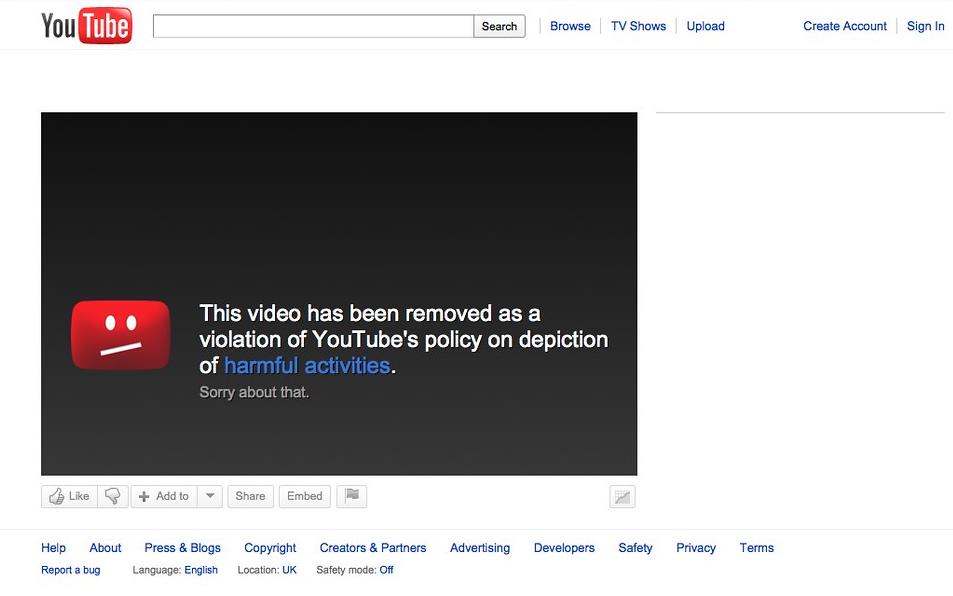Open the Copyright footer link
This screenshot has width=953, height=596.
270,547
